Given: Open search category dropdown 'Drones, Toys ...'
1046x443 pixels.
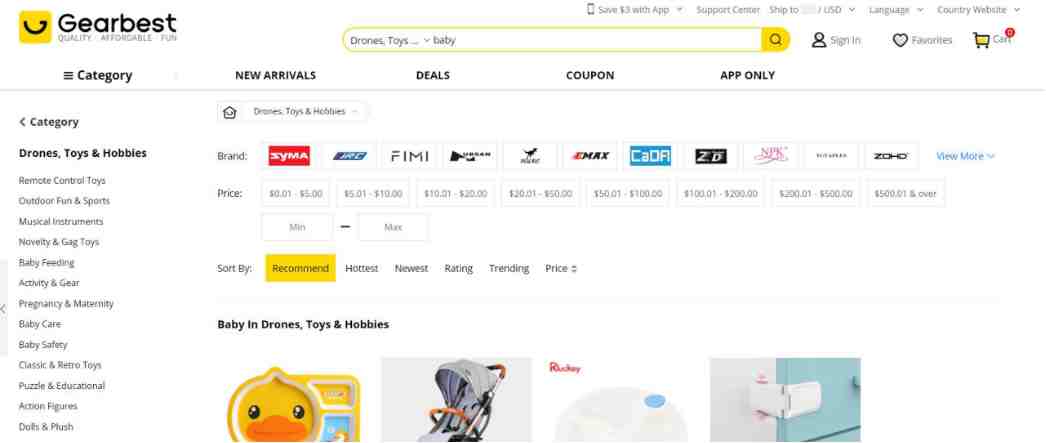Looking at the screenshot, I should point(389,41).
